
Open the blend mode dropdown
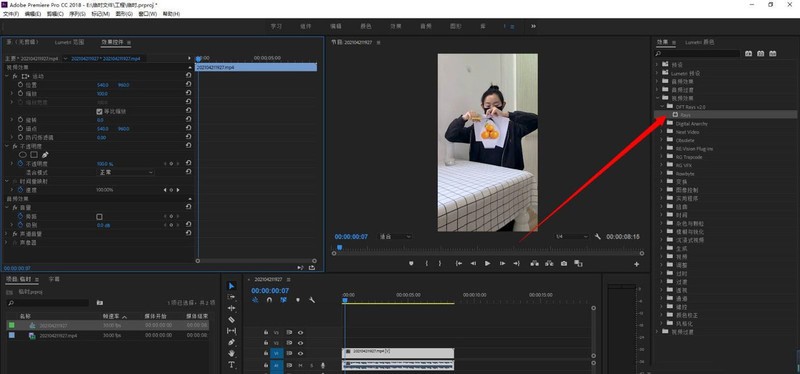coord(125,172)
